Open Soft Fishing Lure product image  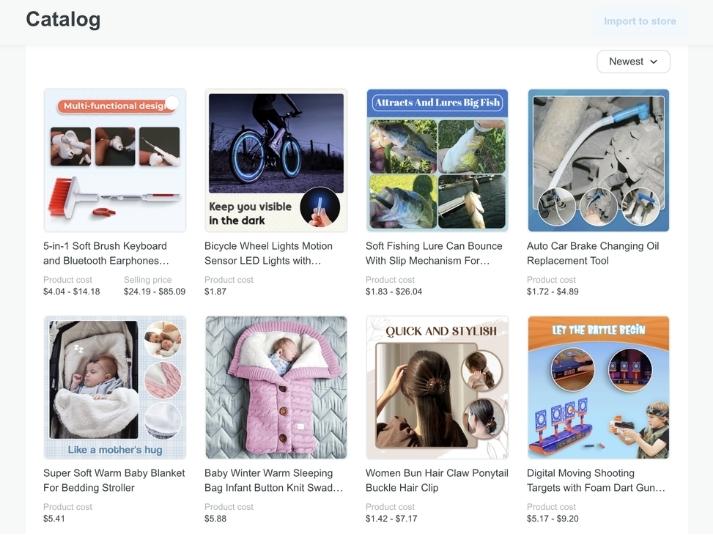[437, 160]
